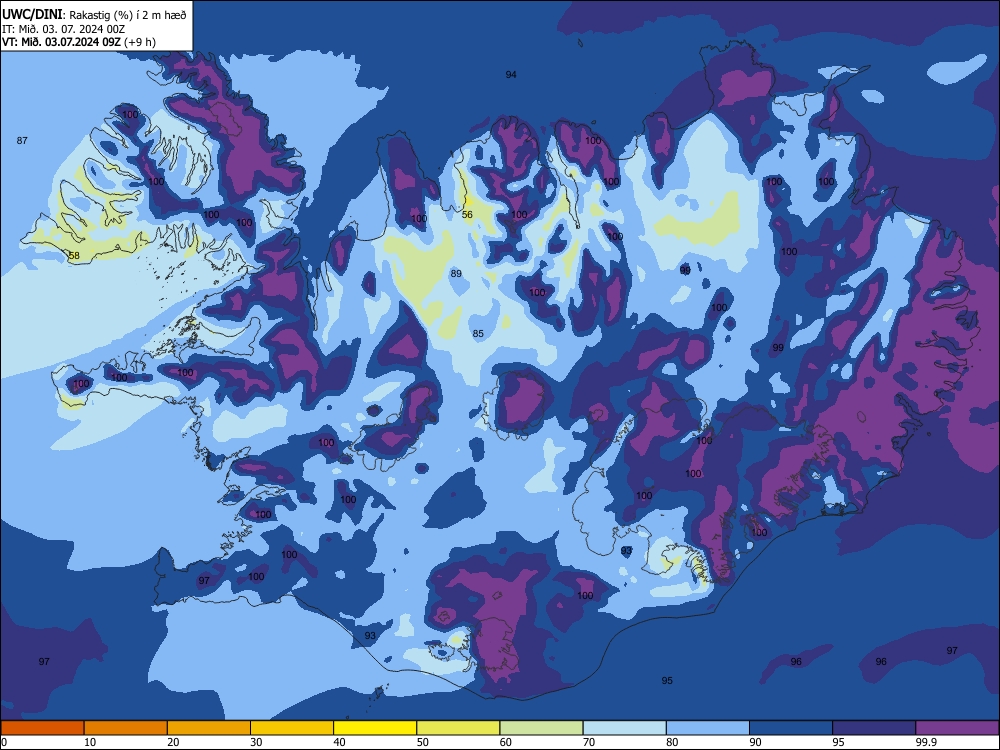Click the 10–20 orange legend swatch
This screenshot has height=750, width=1000.
[126, 728]
